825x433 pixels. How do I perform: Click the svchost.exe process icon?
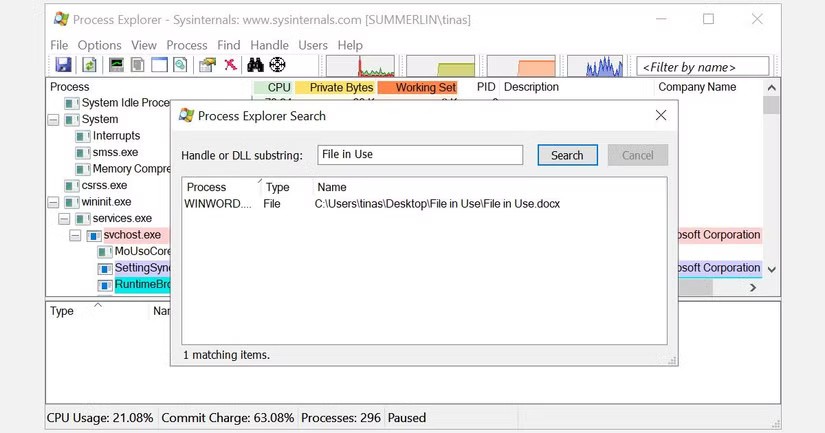pyautogui.click(x=93, y=236)
